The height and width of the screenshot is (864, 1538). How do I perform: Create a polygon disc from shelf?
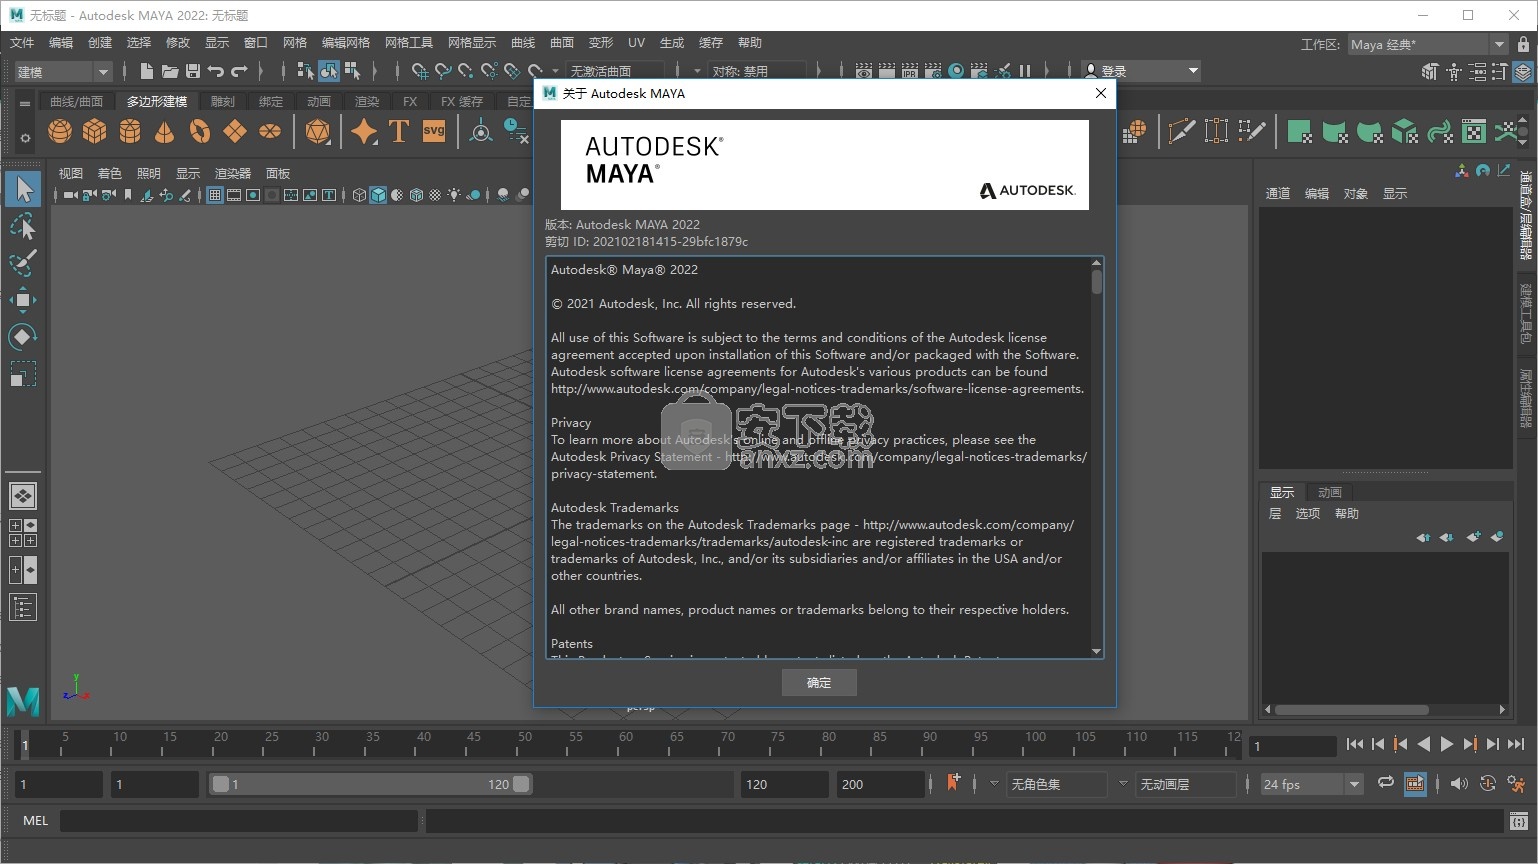270,131
